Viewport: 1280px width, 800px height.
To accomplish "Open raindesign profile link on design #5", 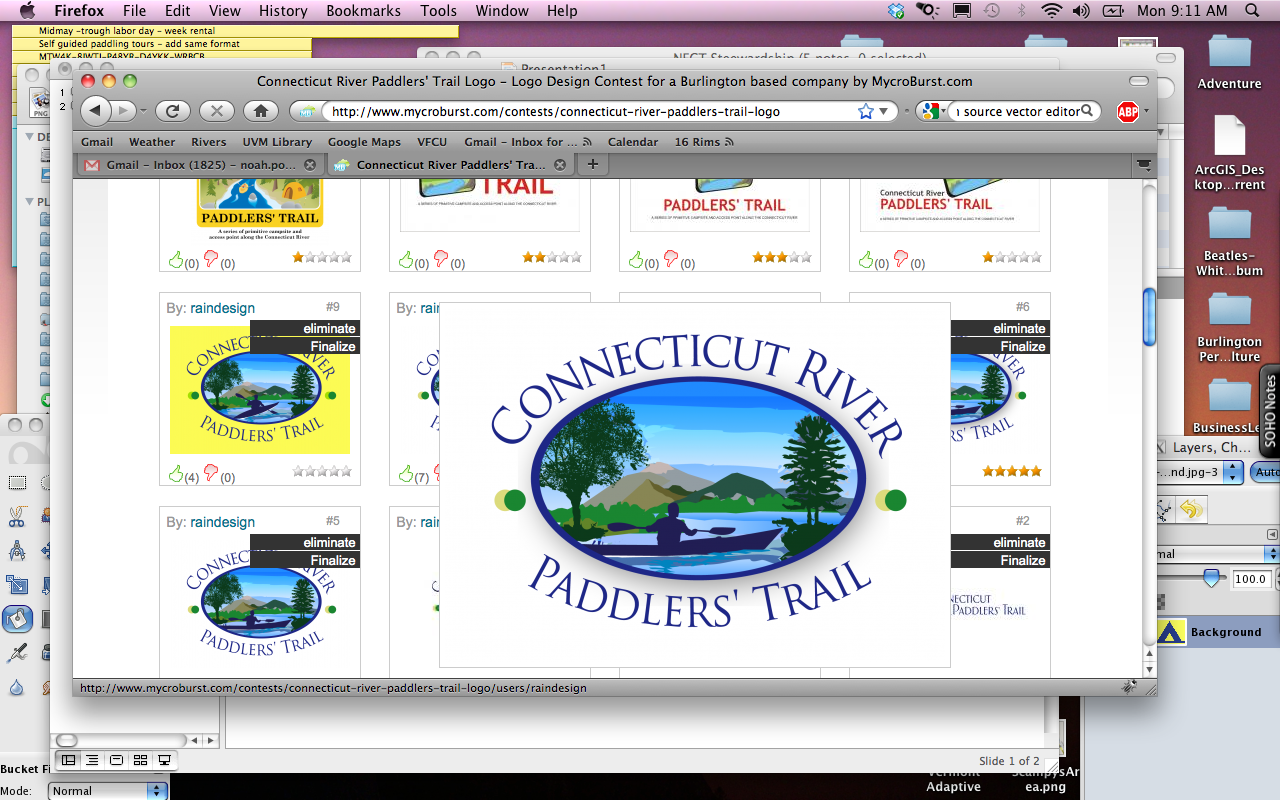I will 222,522.
